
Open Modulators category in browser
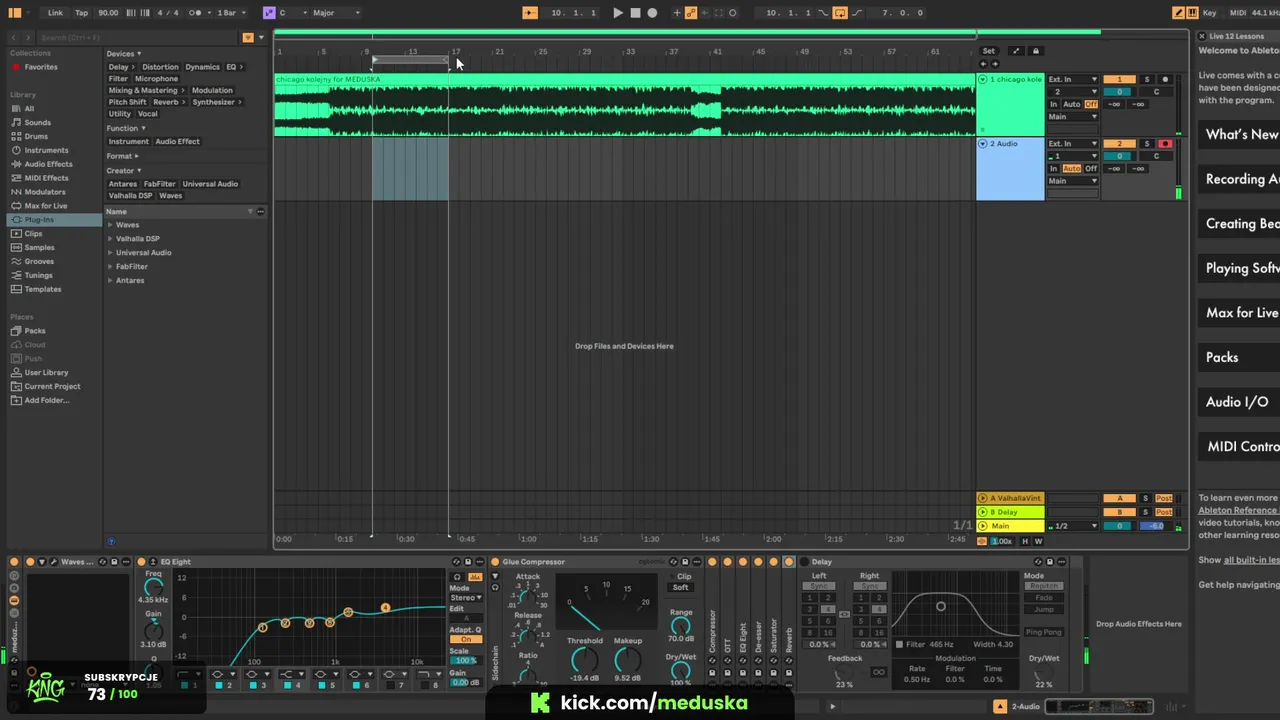point(45,192)
